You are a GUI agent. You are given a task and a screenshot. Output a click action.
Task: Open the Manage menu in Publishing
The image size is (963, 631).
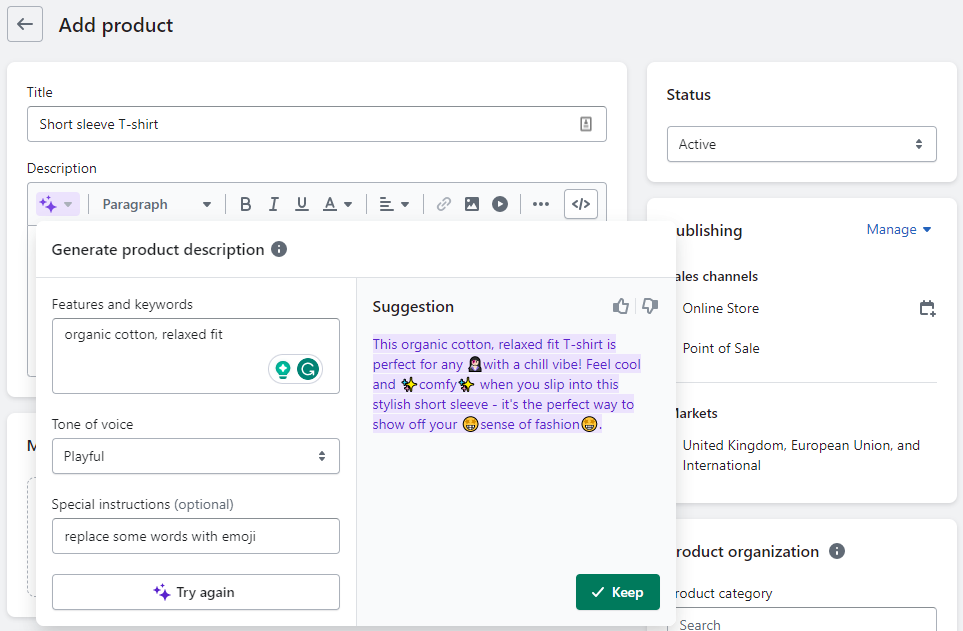click(x=897, y=229)
